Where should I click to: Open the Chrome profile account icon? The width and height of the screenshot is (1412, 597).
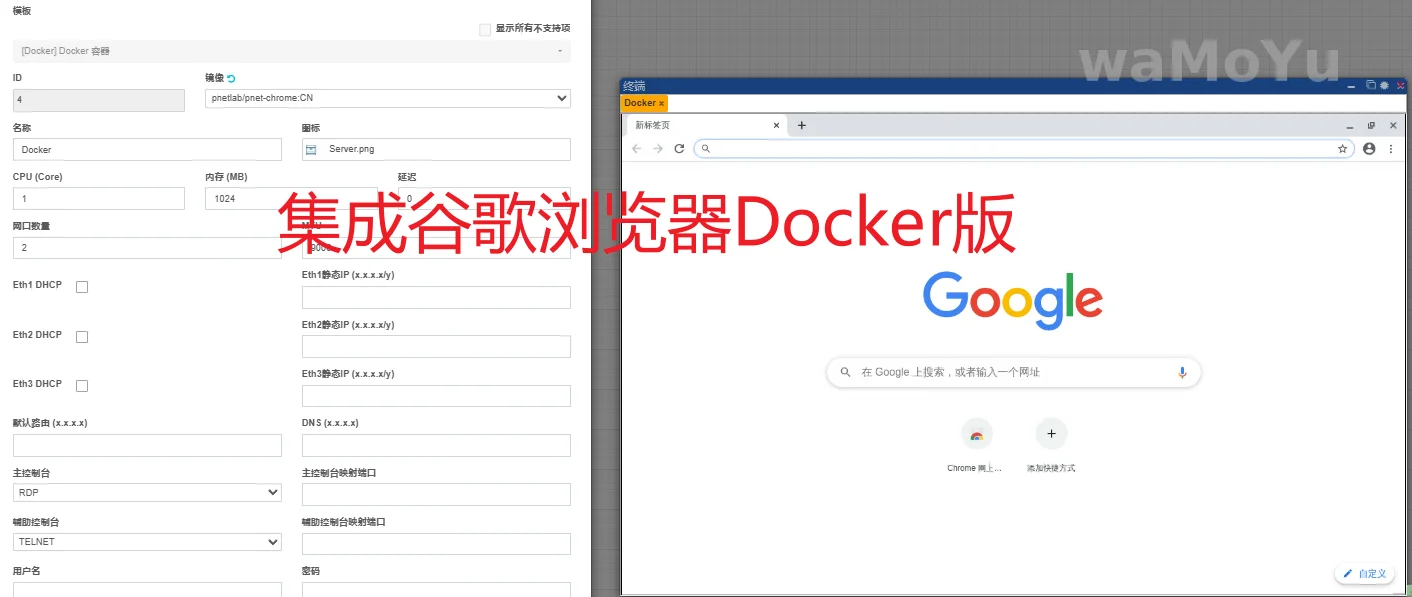pyautogui.click(x=1369, y=148)
